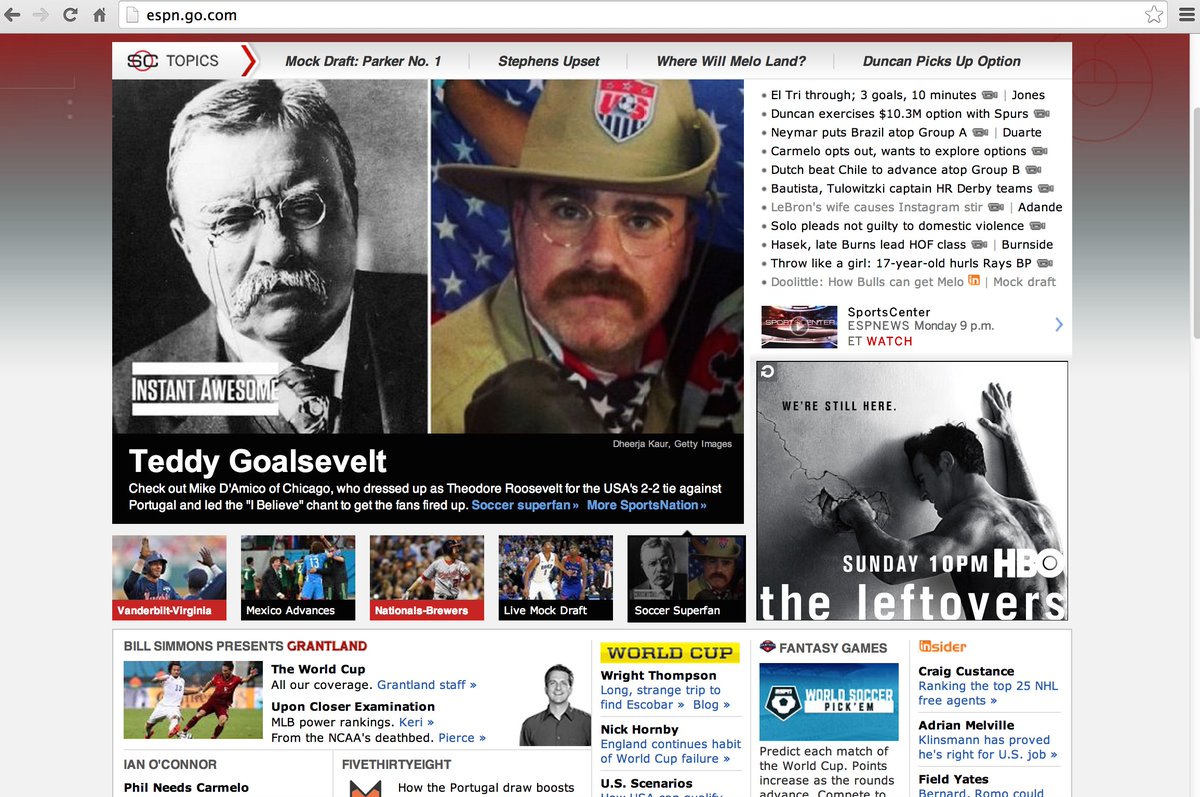Viewport: 1200px width, 797px height.
Task: Play video icon next to Duncan exercises headline
Action: point(1041,114)
